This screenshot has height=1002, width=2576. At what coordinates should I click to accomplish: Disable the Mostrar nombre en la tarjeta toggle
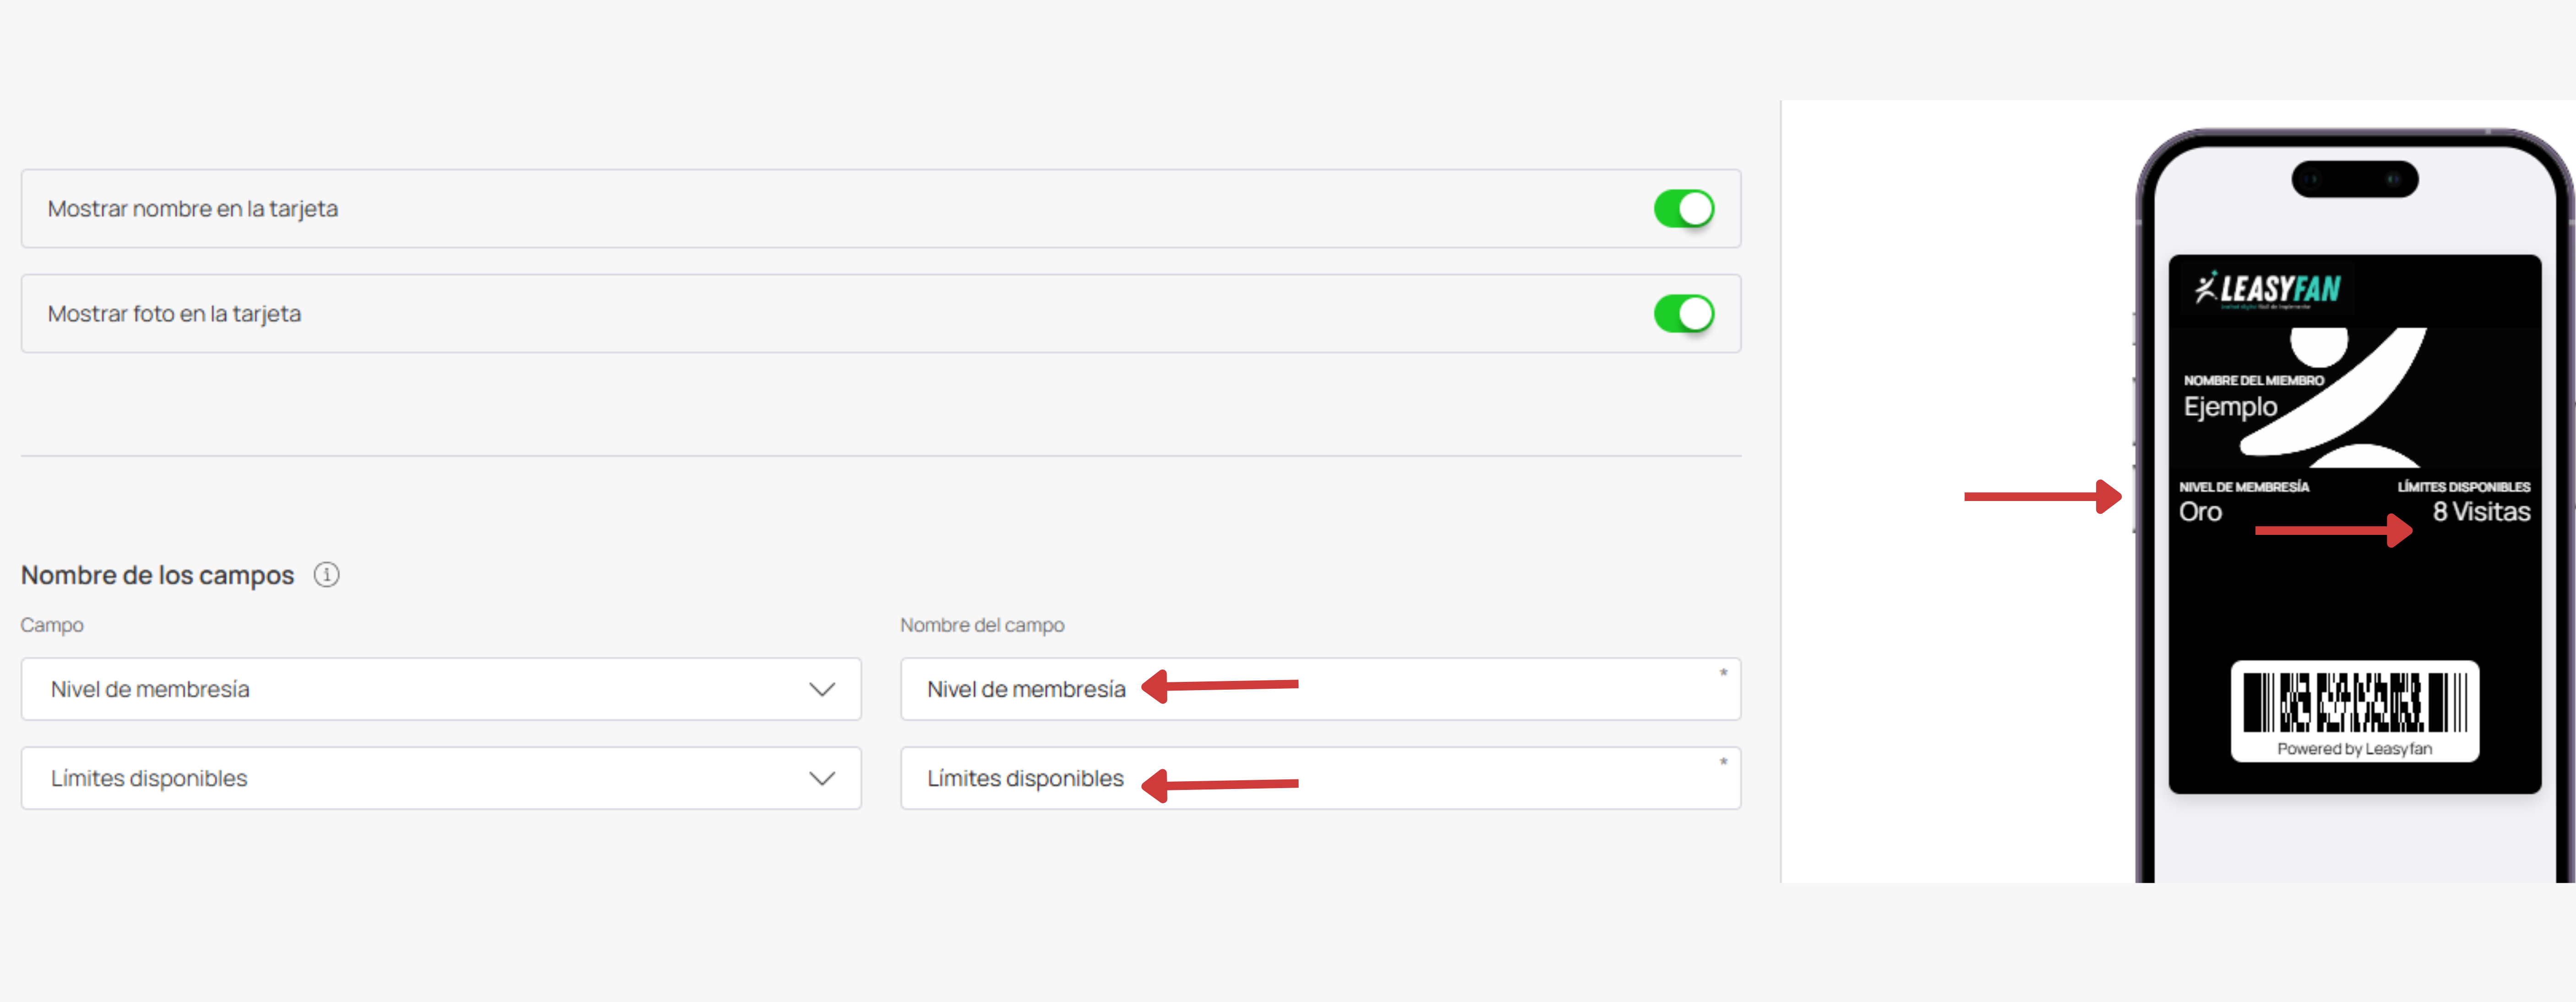(x=1684, y=209)
